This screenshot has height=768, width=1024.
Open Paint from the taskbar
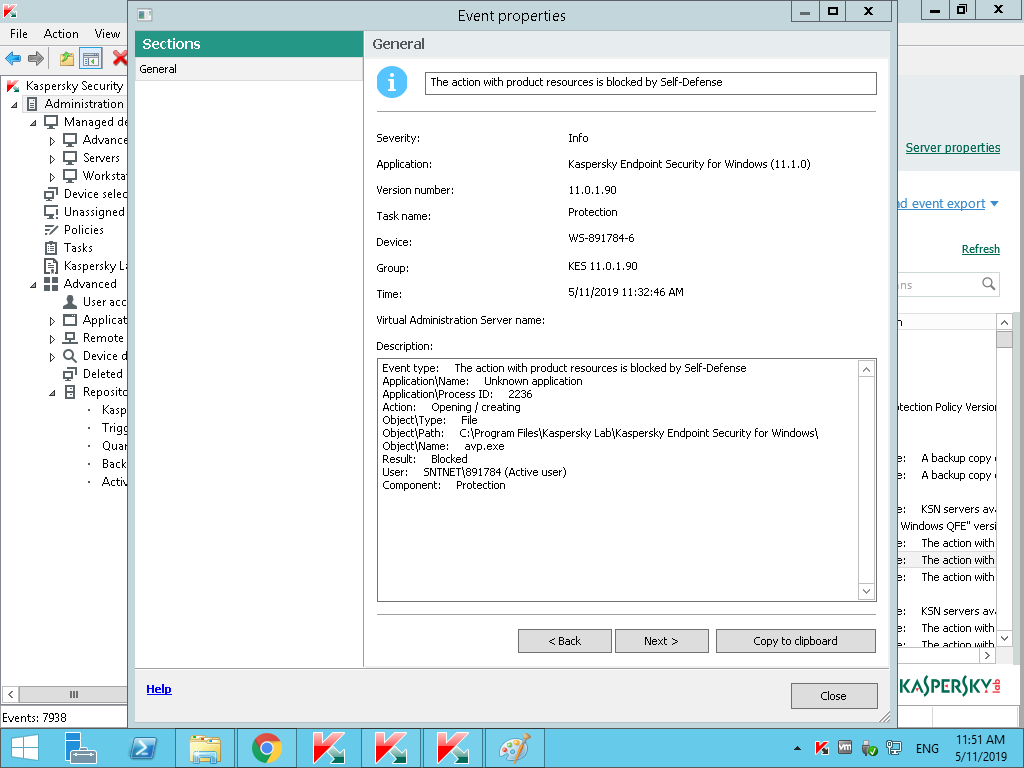[514, 748]
